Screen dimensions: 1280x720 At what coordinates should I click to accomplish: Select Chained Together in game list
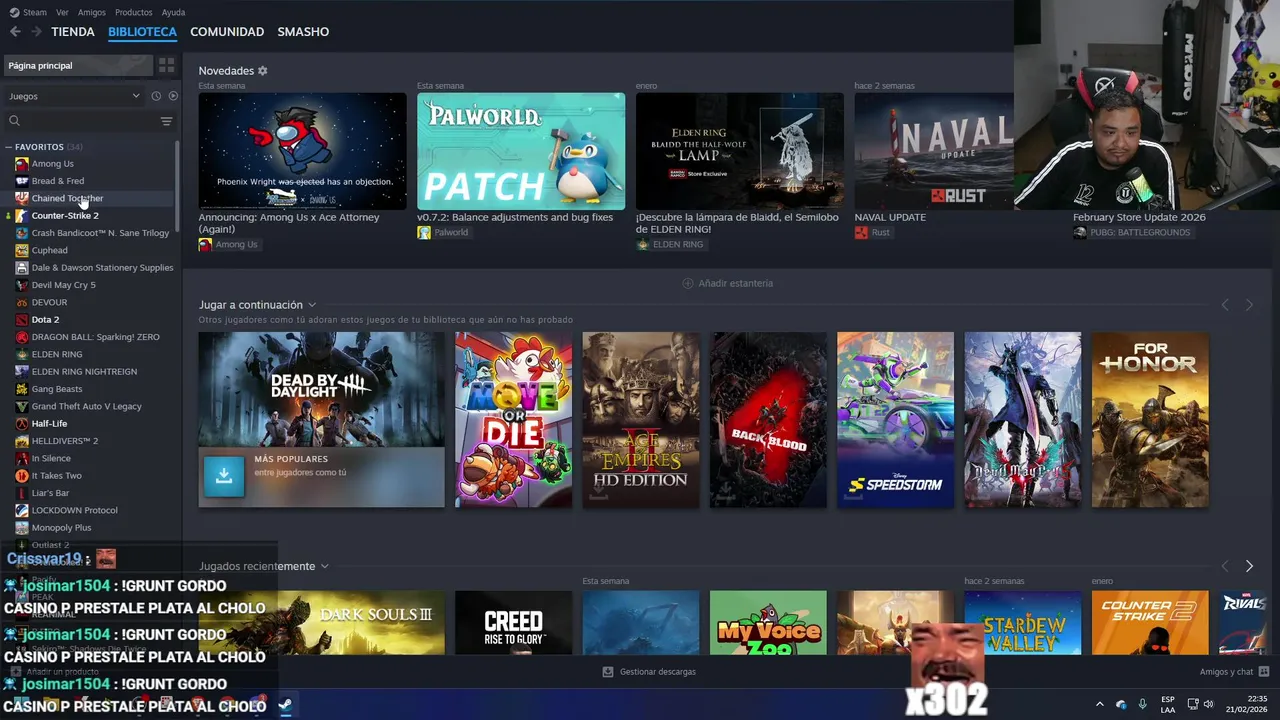[x=67, y=198]
